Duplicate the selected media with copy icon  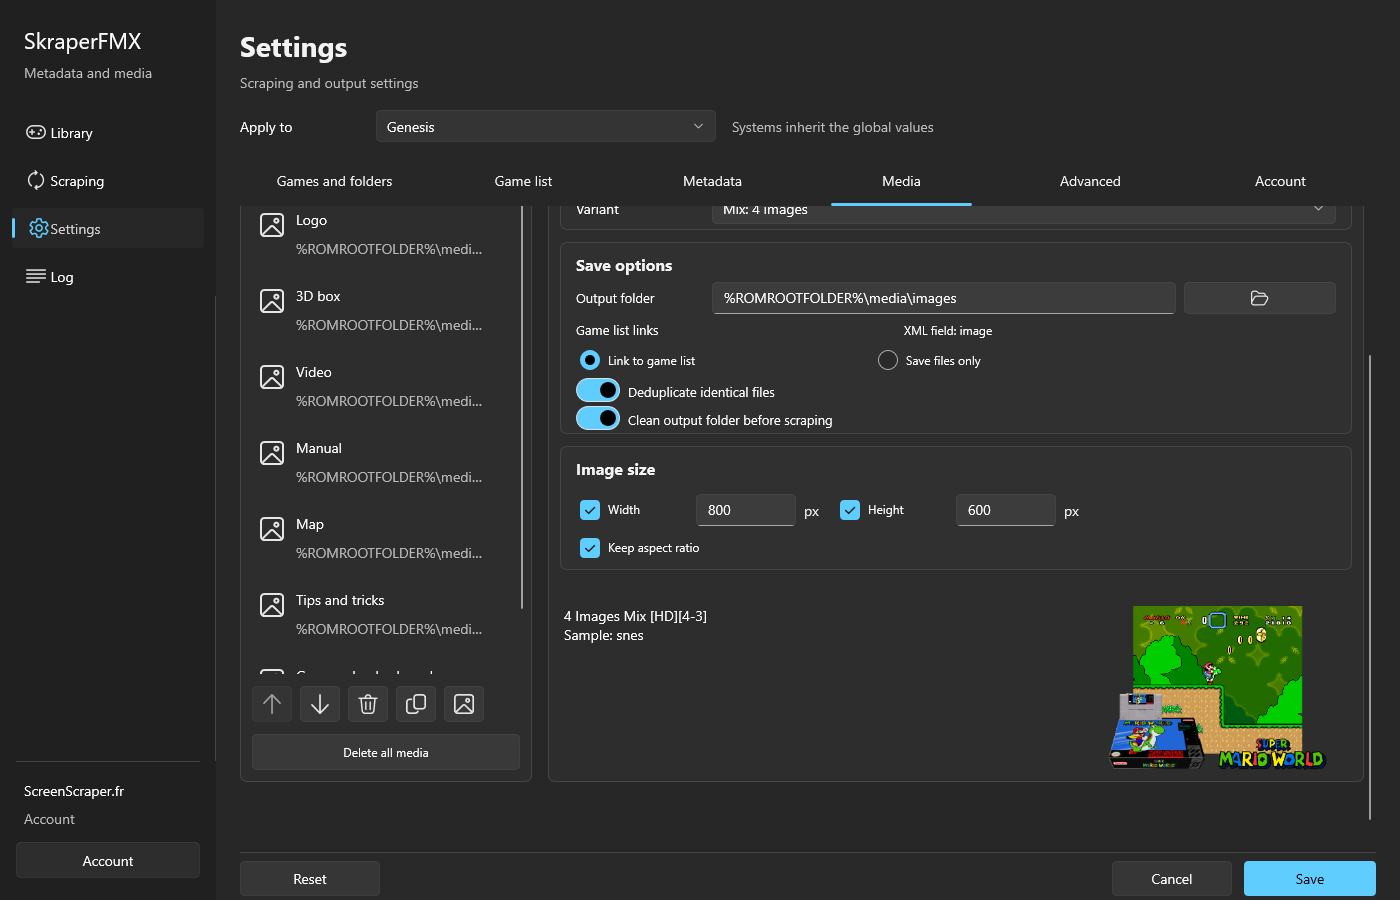pos(416,704)
